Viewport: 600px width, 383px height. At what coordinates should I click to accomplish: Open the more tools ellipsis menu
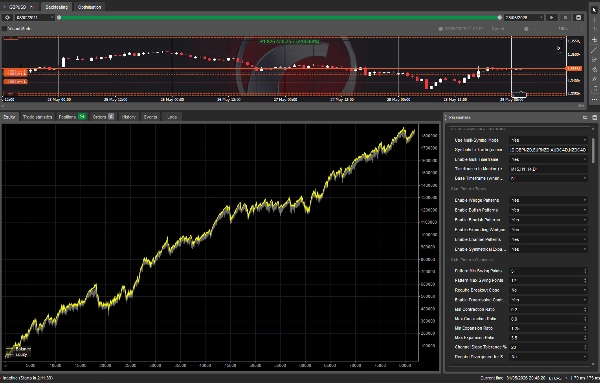[594, 99]
